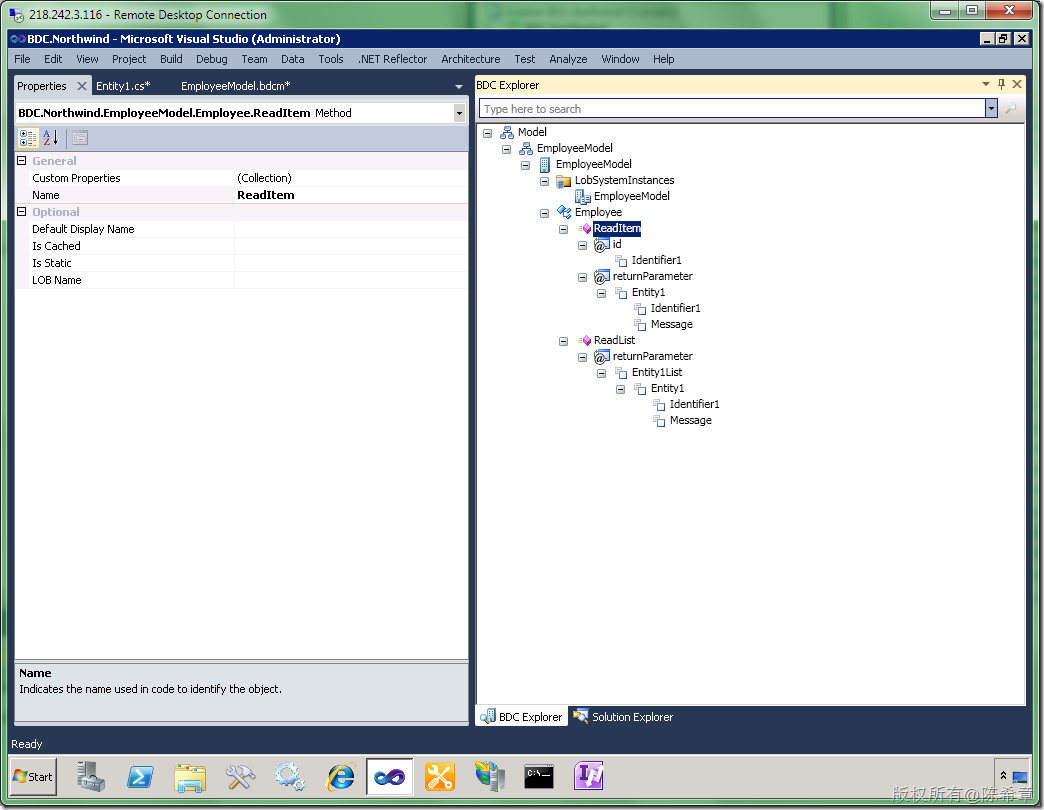Image resolution: width=1044 pixels, height=810 pixels.
Task: Close the Properties tab
Action: 82,86
